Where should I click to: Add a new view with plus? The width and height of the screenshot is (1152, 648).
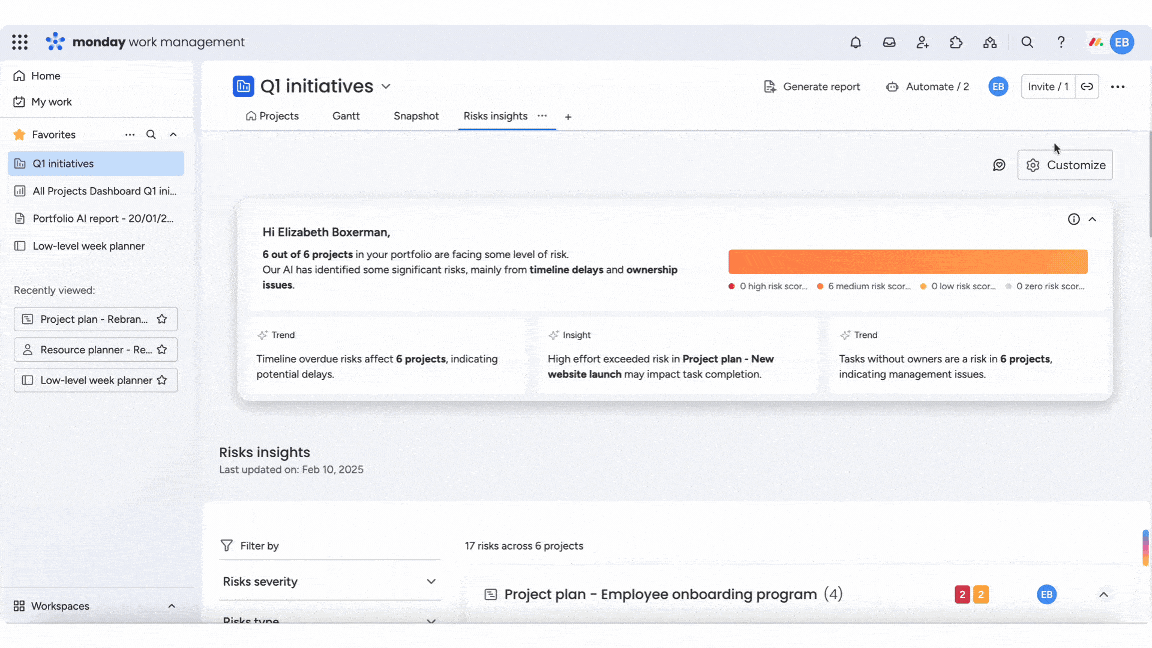pyautogui.click(x=568, y=117)
